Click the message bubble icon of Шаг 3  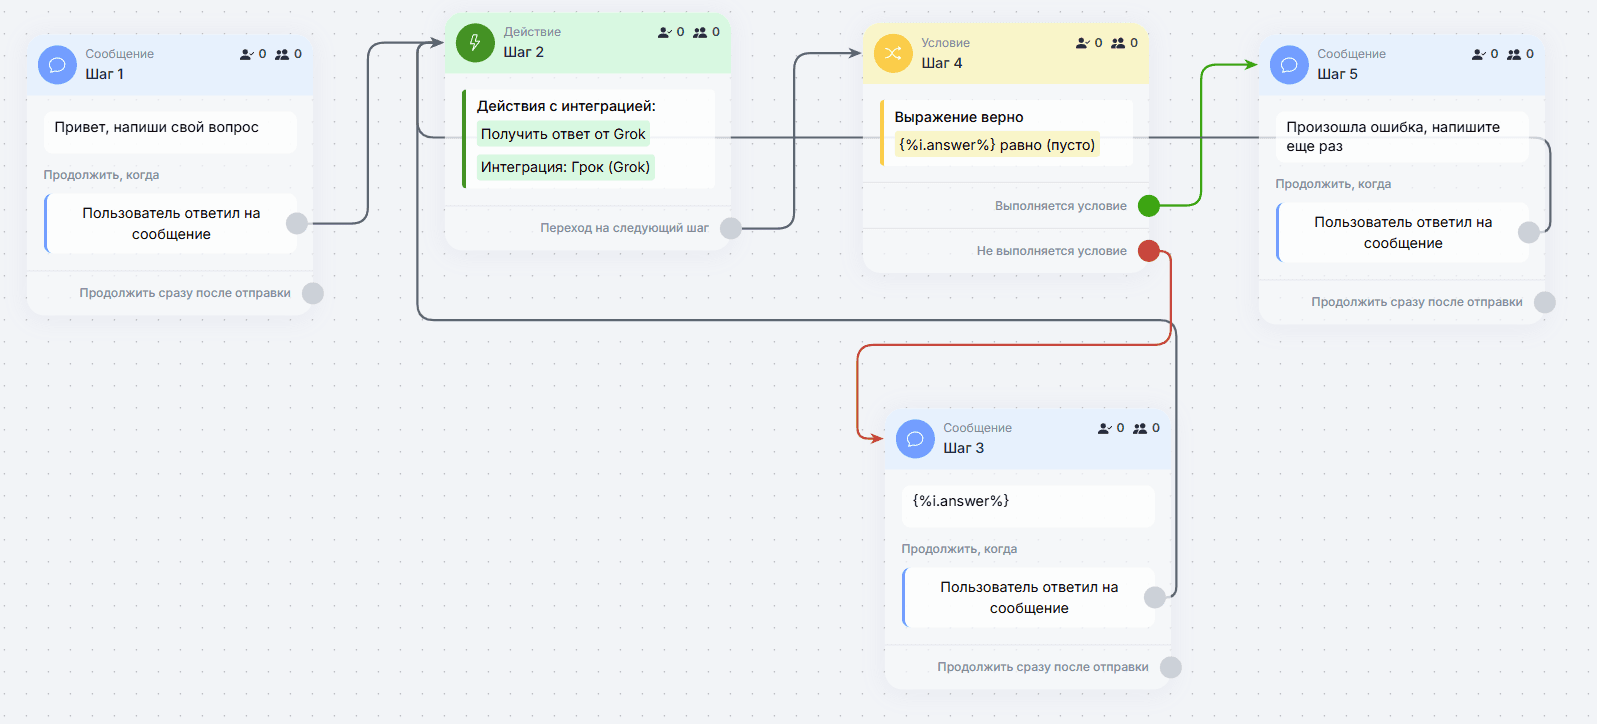click(915, 439)
